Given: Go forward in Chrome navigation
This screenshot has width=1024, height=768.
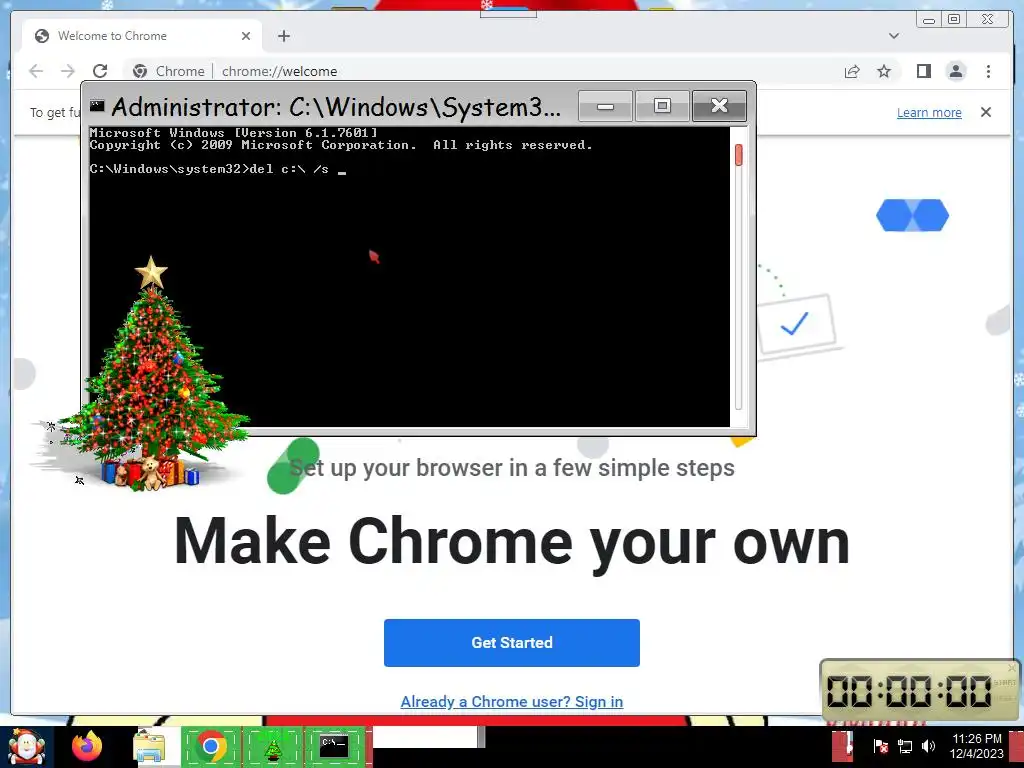Looking at the screenshot, I should coord(68,71).
